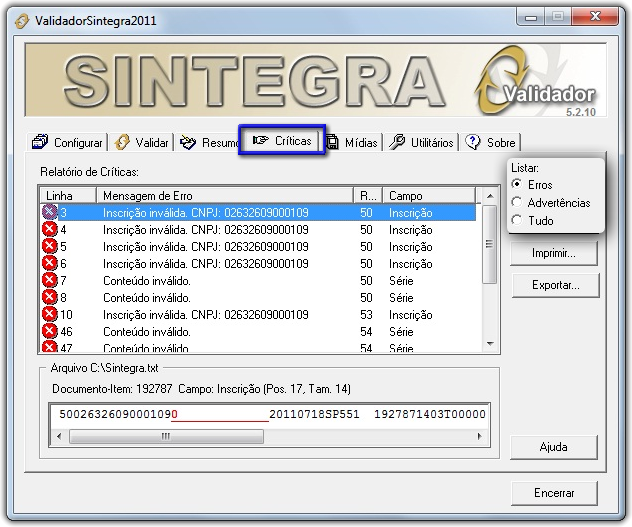
Task: Click the record 53 cell of line 10
Action: coord(366,315)
